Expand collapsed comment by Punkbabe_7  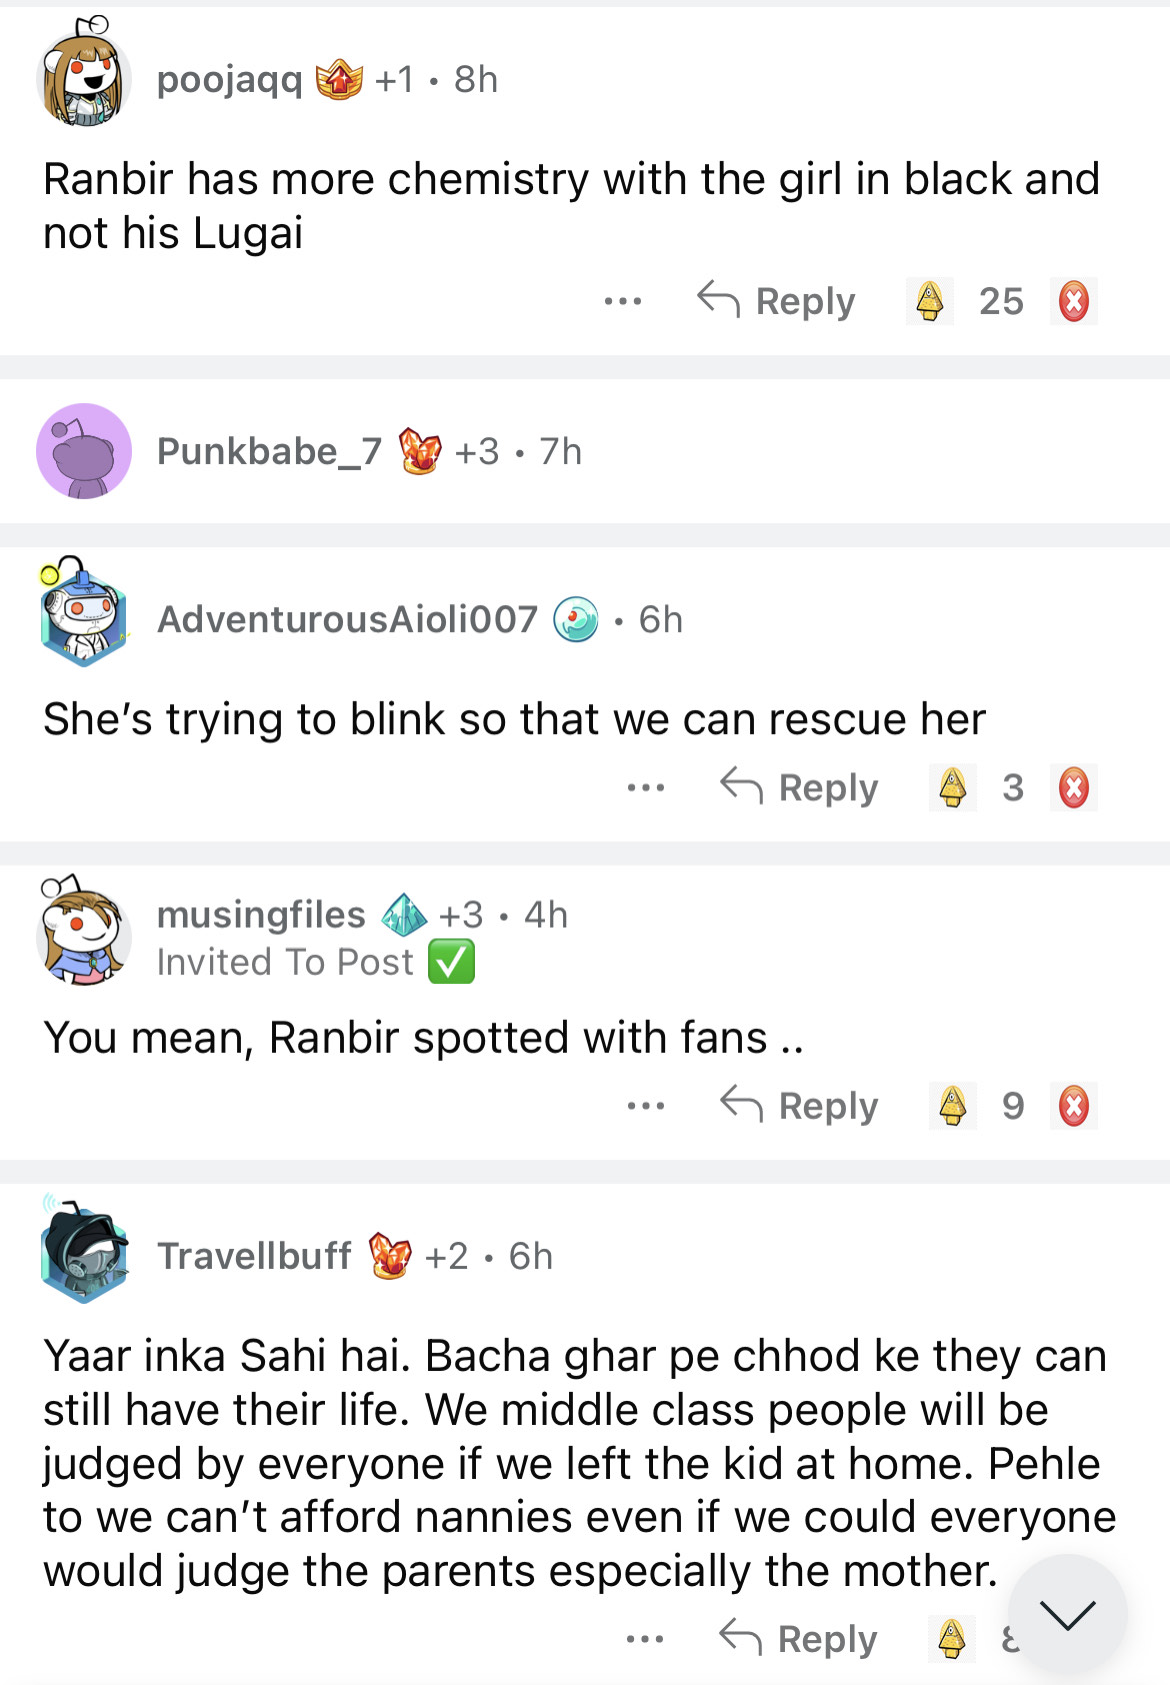[600, 451]
